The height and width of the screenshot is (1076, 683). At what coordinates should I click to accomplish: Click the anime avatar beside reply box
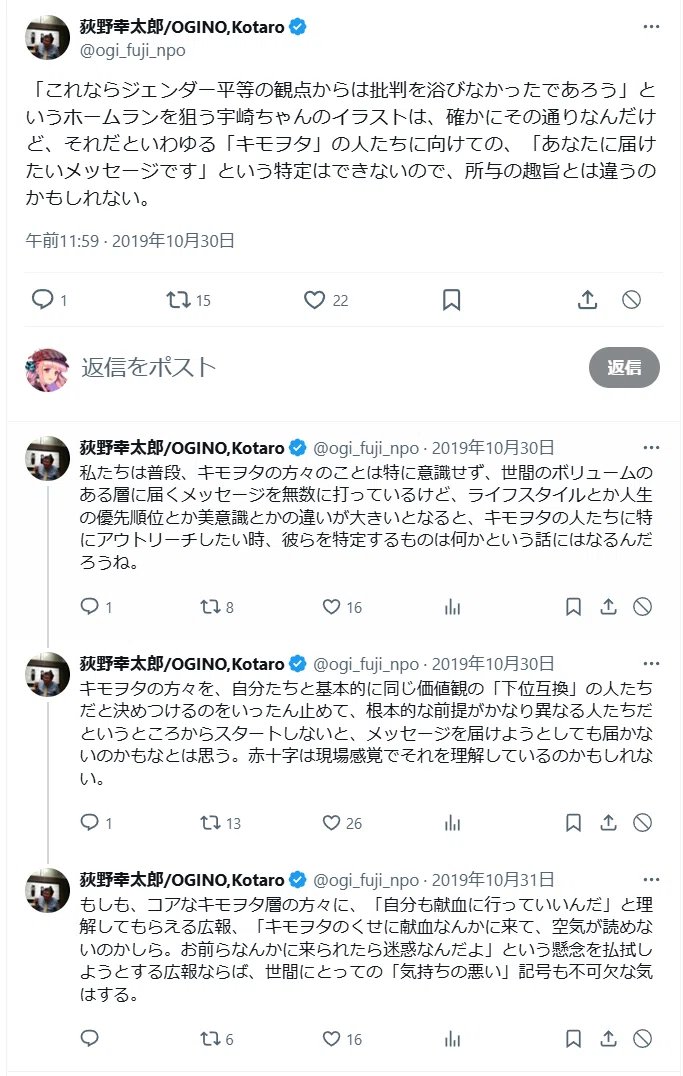47,369
